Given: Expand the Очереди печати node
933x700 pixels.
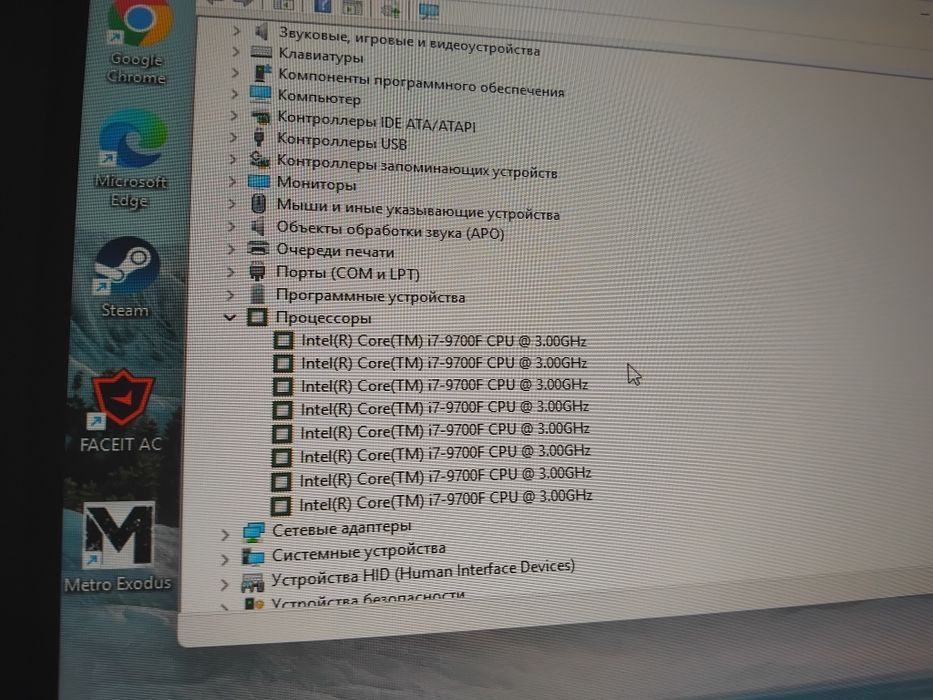Looking at the screenshot, I should 231,249.
